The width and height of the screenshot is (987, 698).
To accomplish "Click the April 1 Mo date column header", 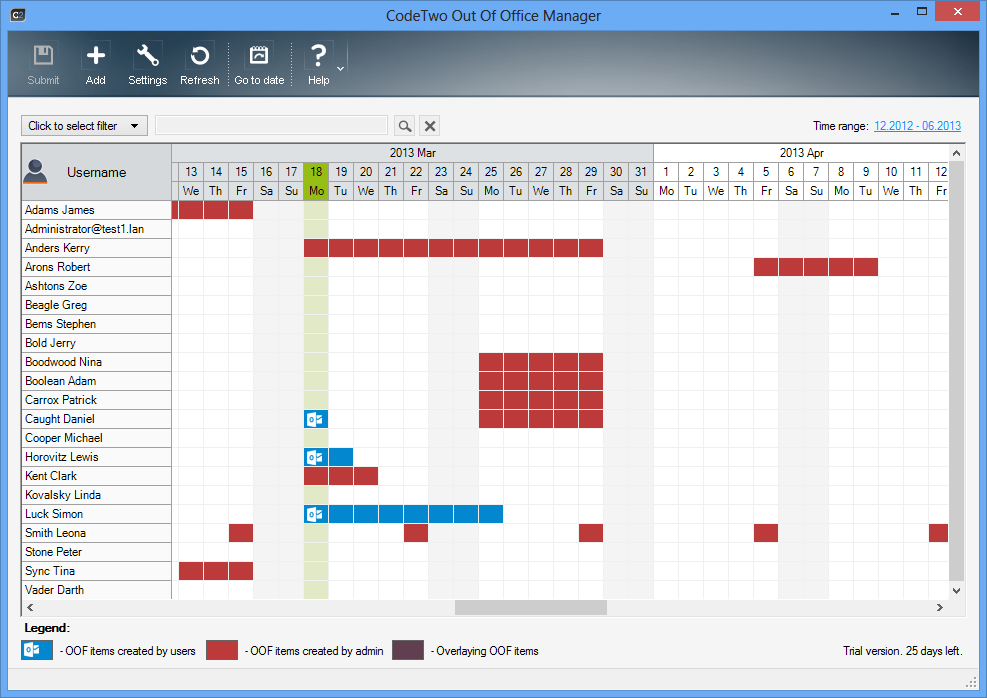I will pos(666,181).
